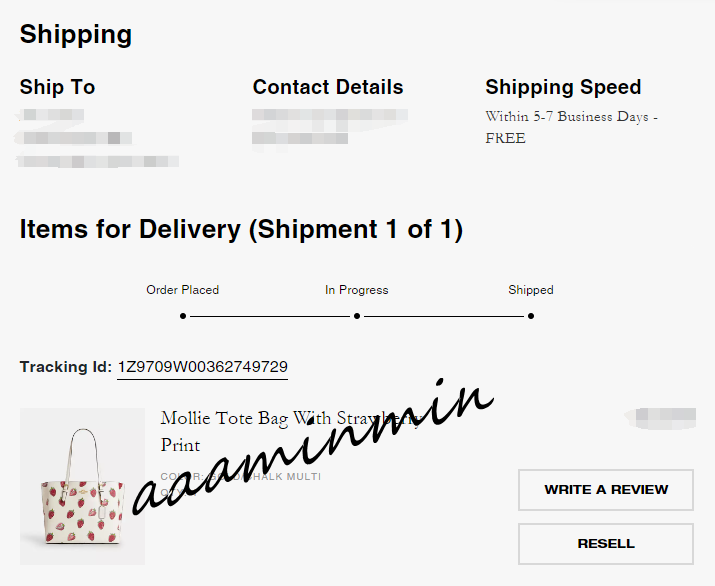
Task: Open the strawberry tote bag thumbnail
Action: point(83,486)
